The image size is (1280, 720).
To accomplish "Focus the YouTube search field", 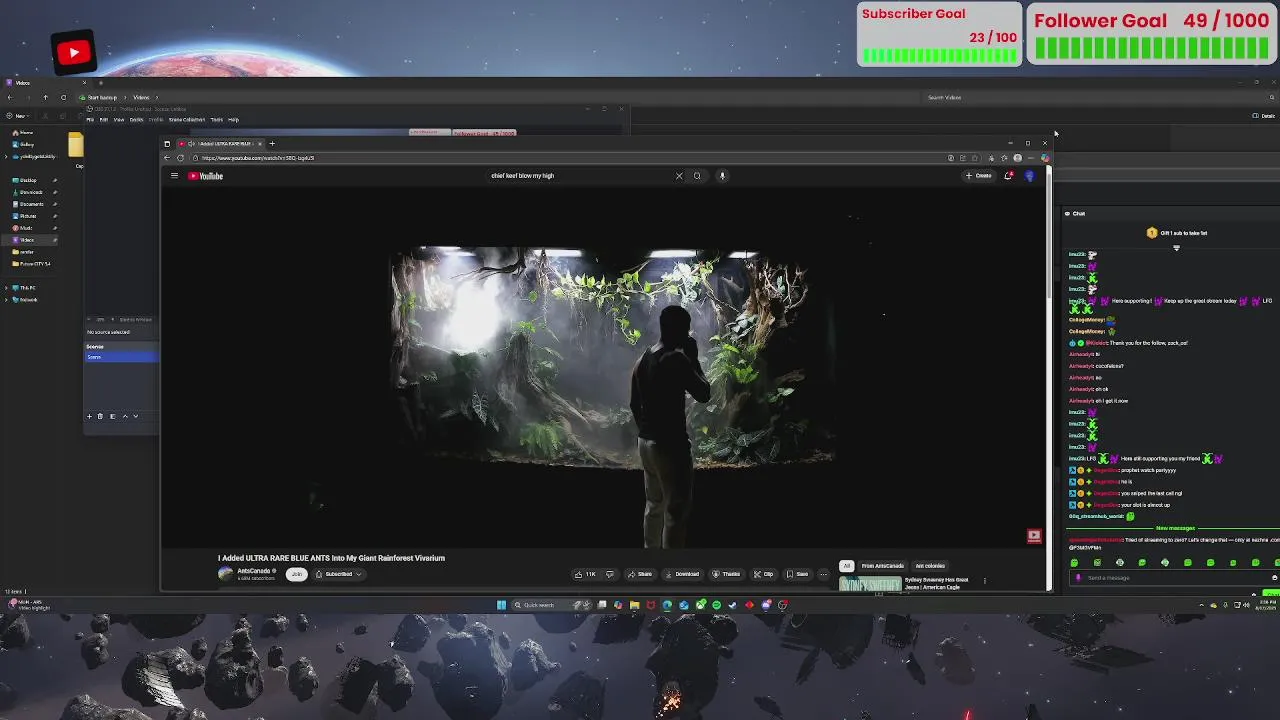I will click(x=580, y=176).
